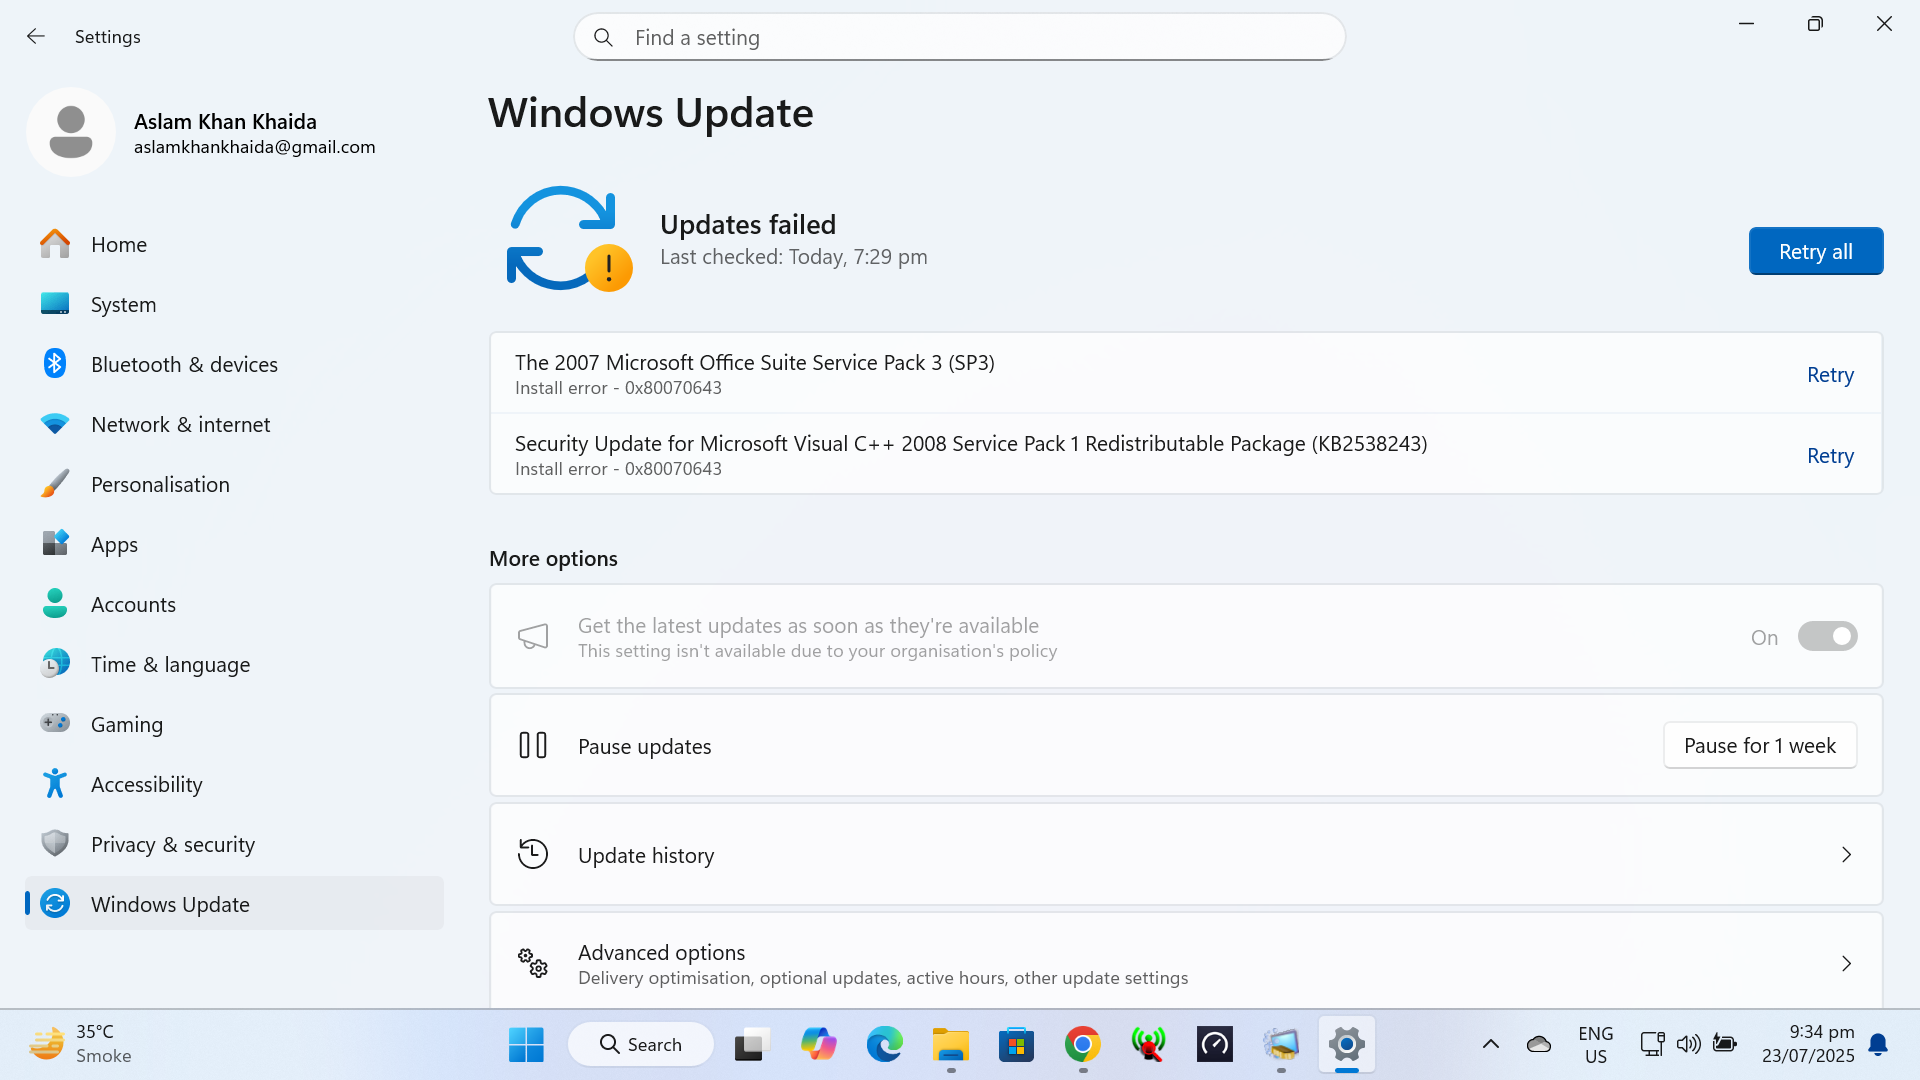Image resolution: width=1920 pixels, height=1080 pixels.
Task: Click the System monitor icon
Action: [55, 304]
